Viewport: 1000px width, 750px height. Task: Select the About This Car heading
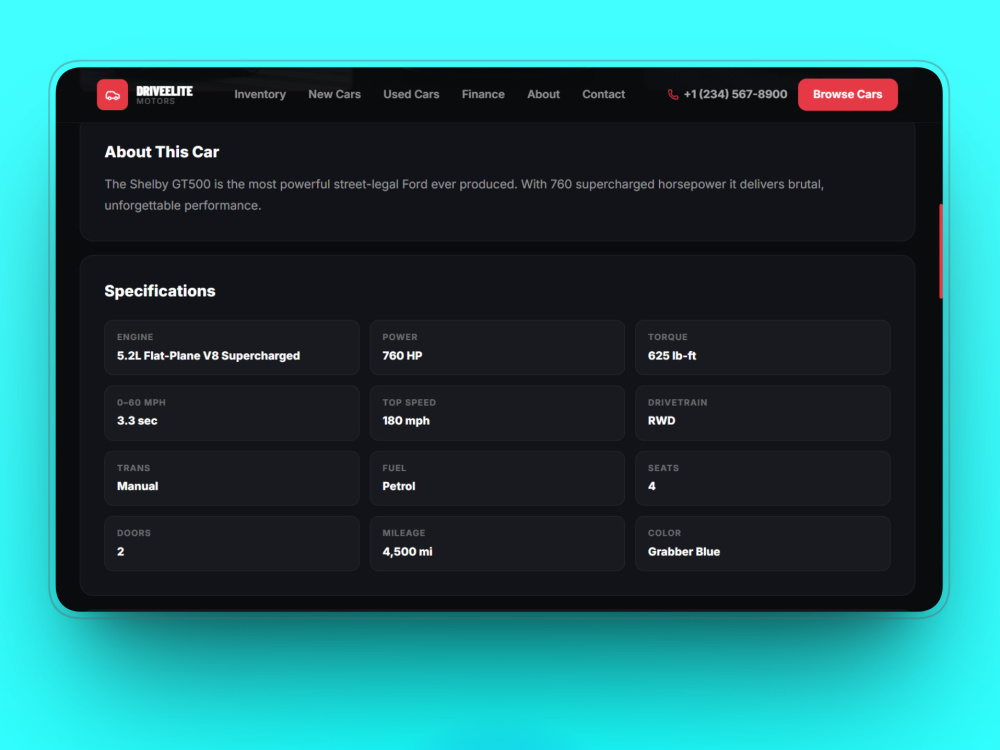[162, 152]
